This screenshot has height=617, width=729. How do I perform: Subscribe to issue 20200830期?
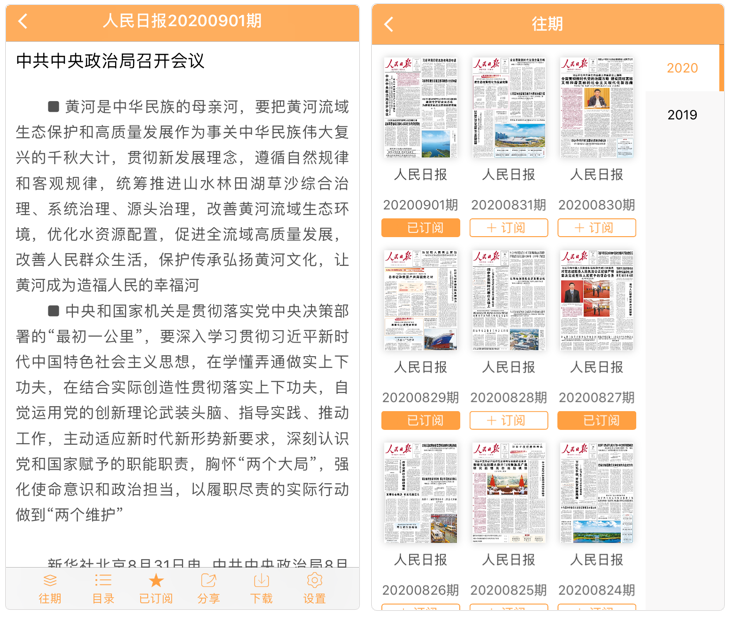(596, 228)
